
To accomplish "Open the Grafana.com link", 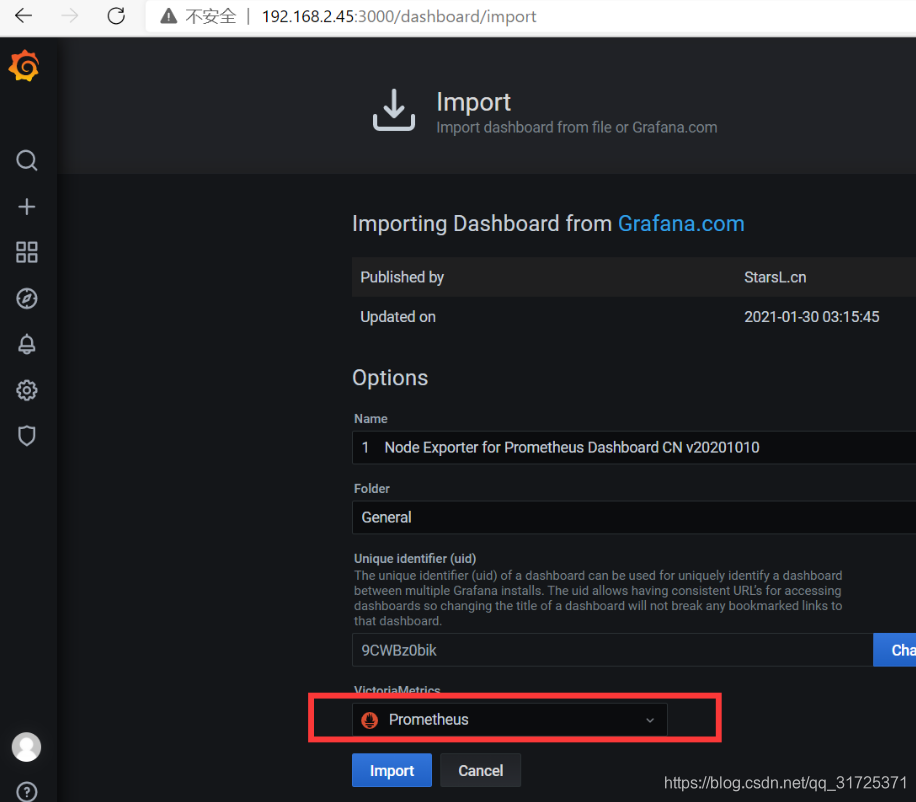I will coord(681,224).
